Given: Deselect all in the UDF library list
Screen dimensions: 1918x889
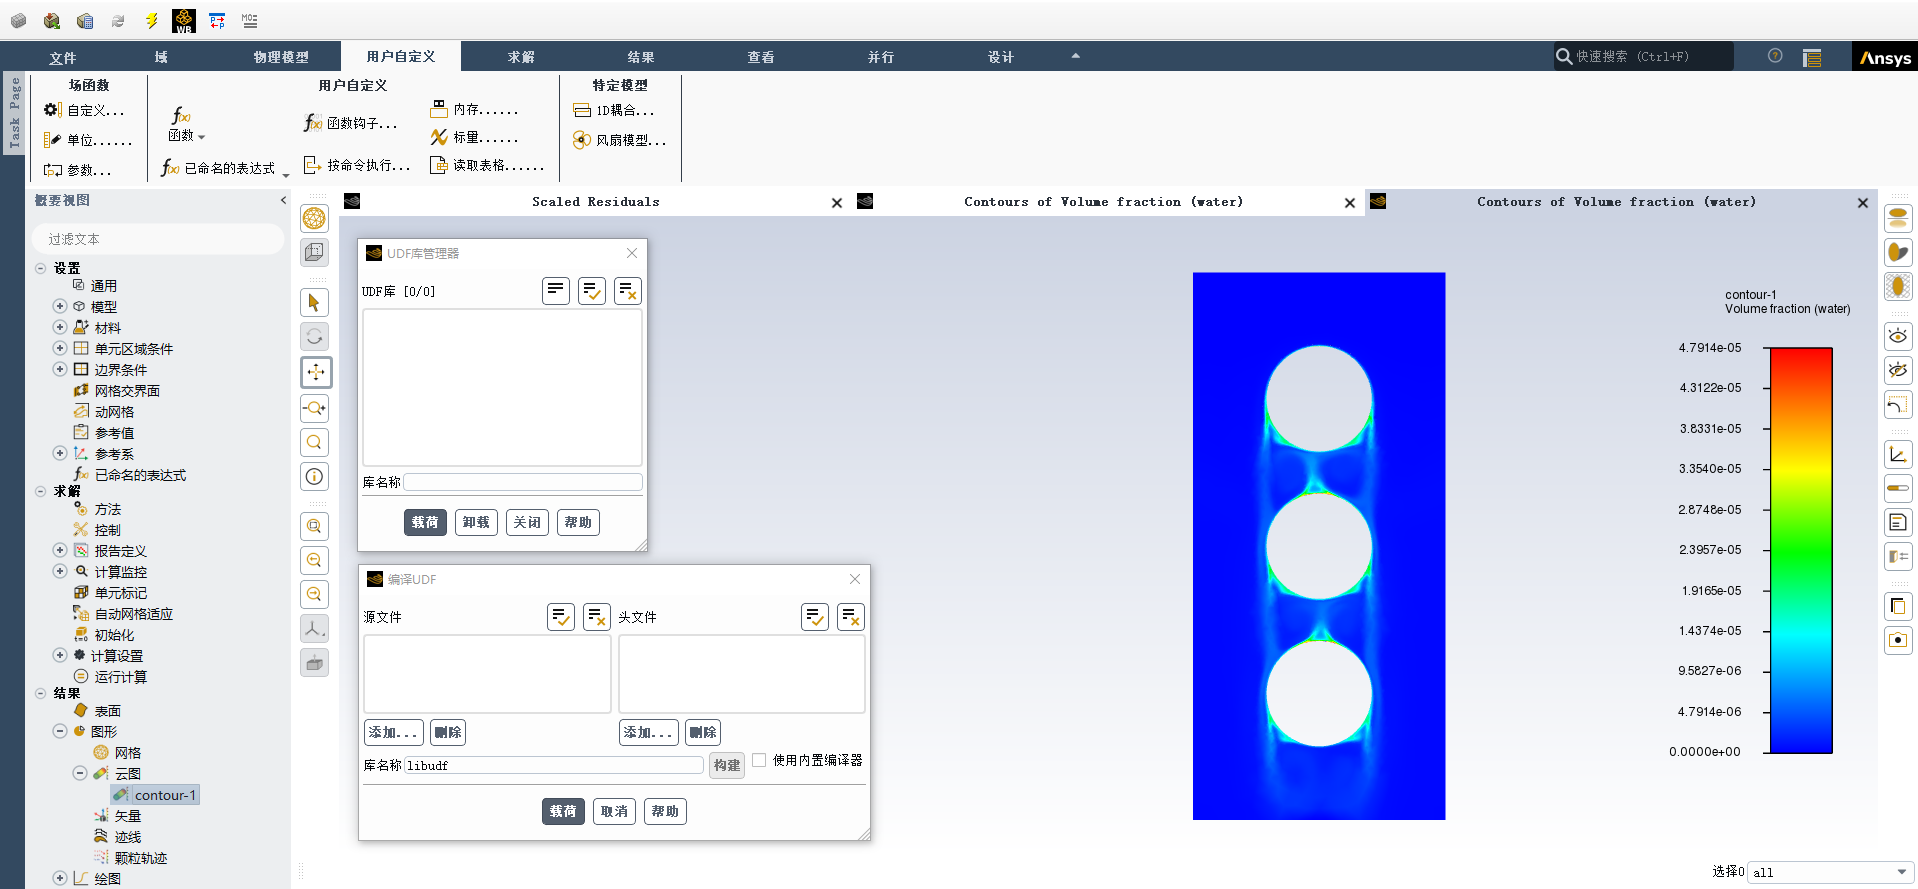Looking at the screenshot, I should pyautogui.click(x=628, y=291).
